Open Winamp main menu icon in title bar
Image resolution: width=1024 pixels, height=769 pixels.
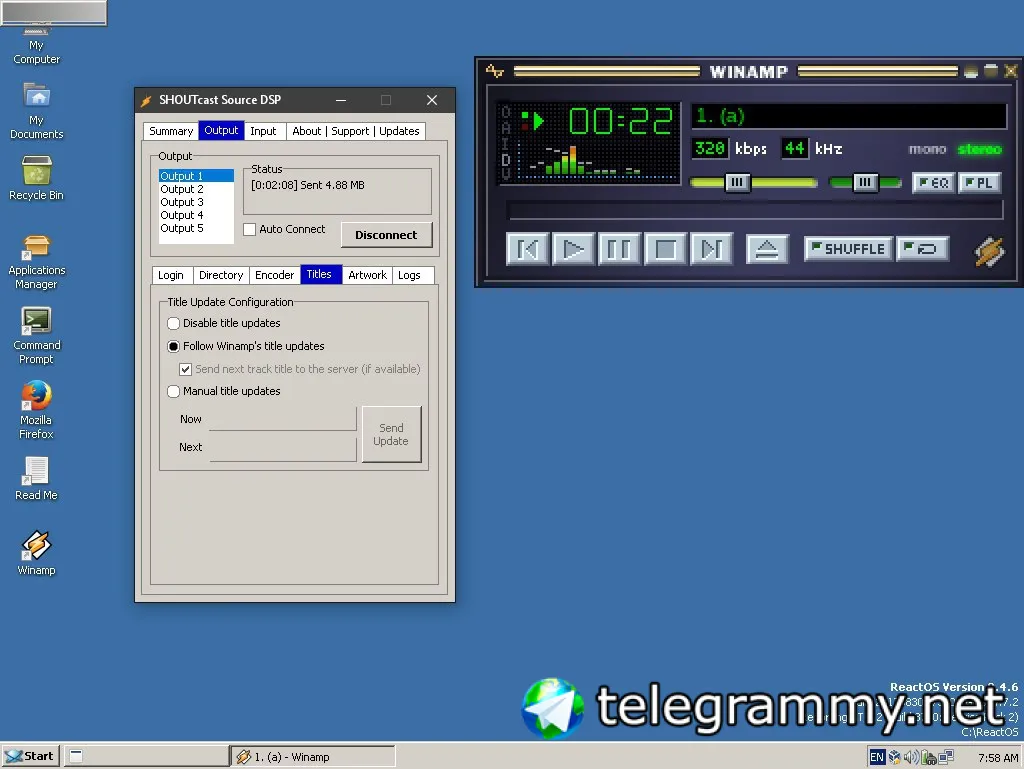click(495, 71)
